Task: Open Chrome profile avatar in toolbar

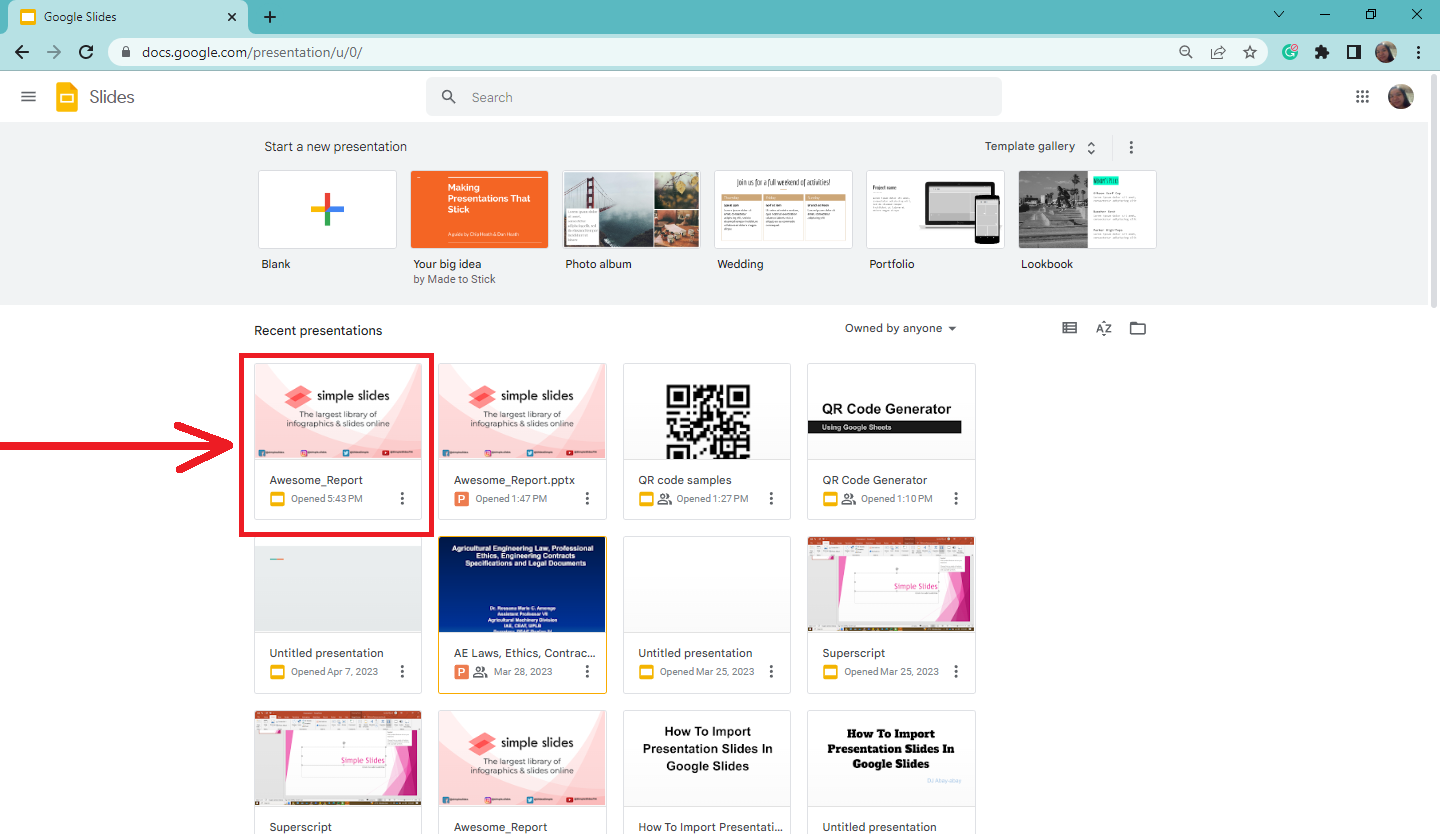Action: pos(1386,52)
